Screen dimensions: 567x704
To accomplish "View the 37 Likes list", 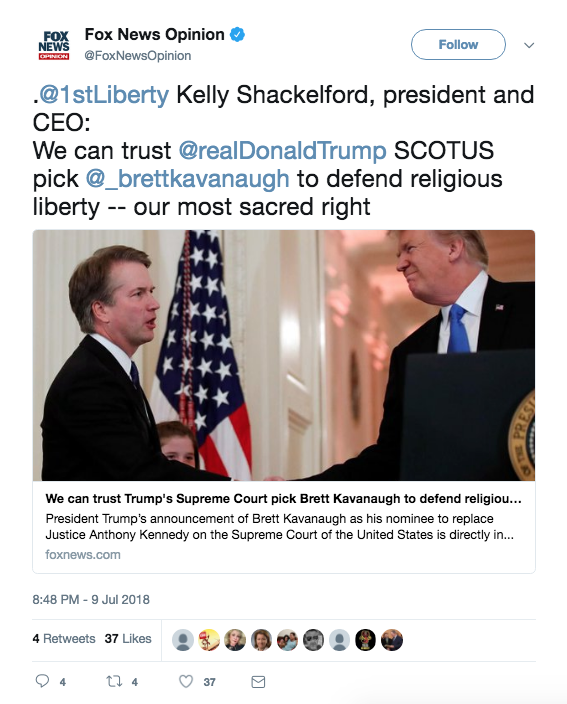I will 128,638.
